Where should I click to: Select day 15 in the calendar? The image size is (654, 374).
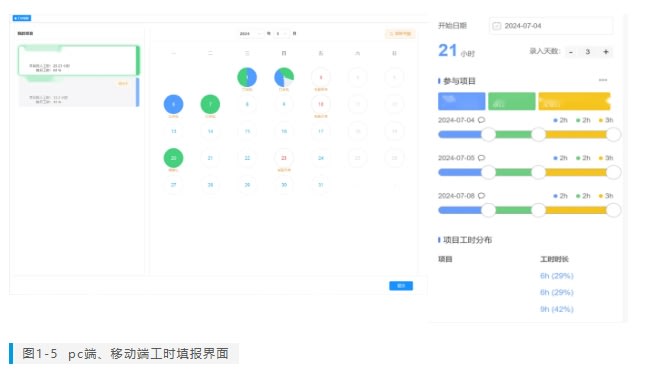coord(247,131)
